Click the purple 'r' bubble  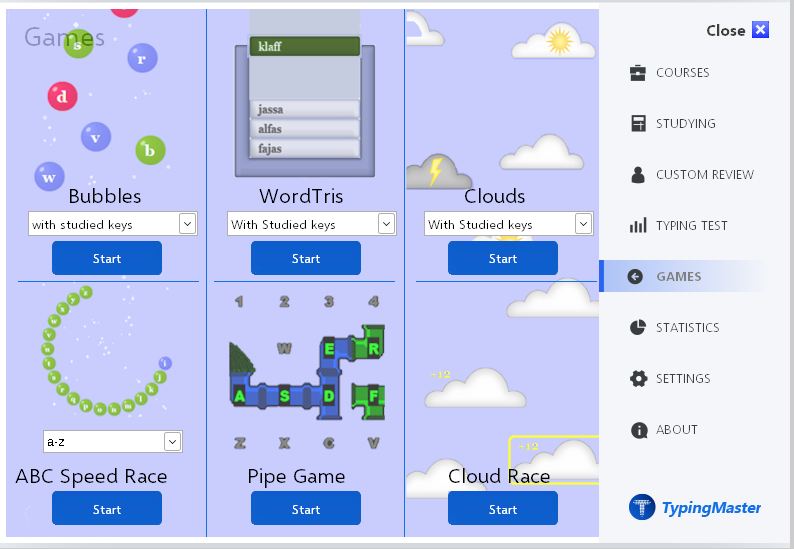point(142,58)
